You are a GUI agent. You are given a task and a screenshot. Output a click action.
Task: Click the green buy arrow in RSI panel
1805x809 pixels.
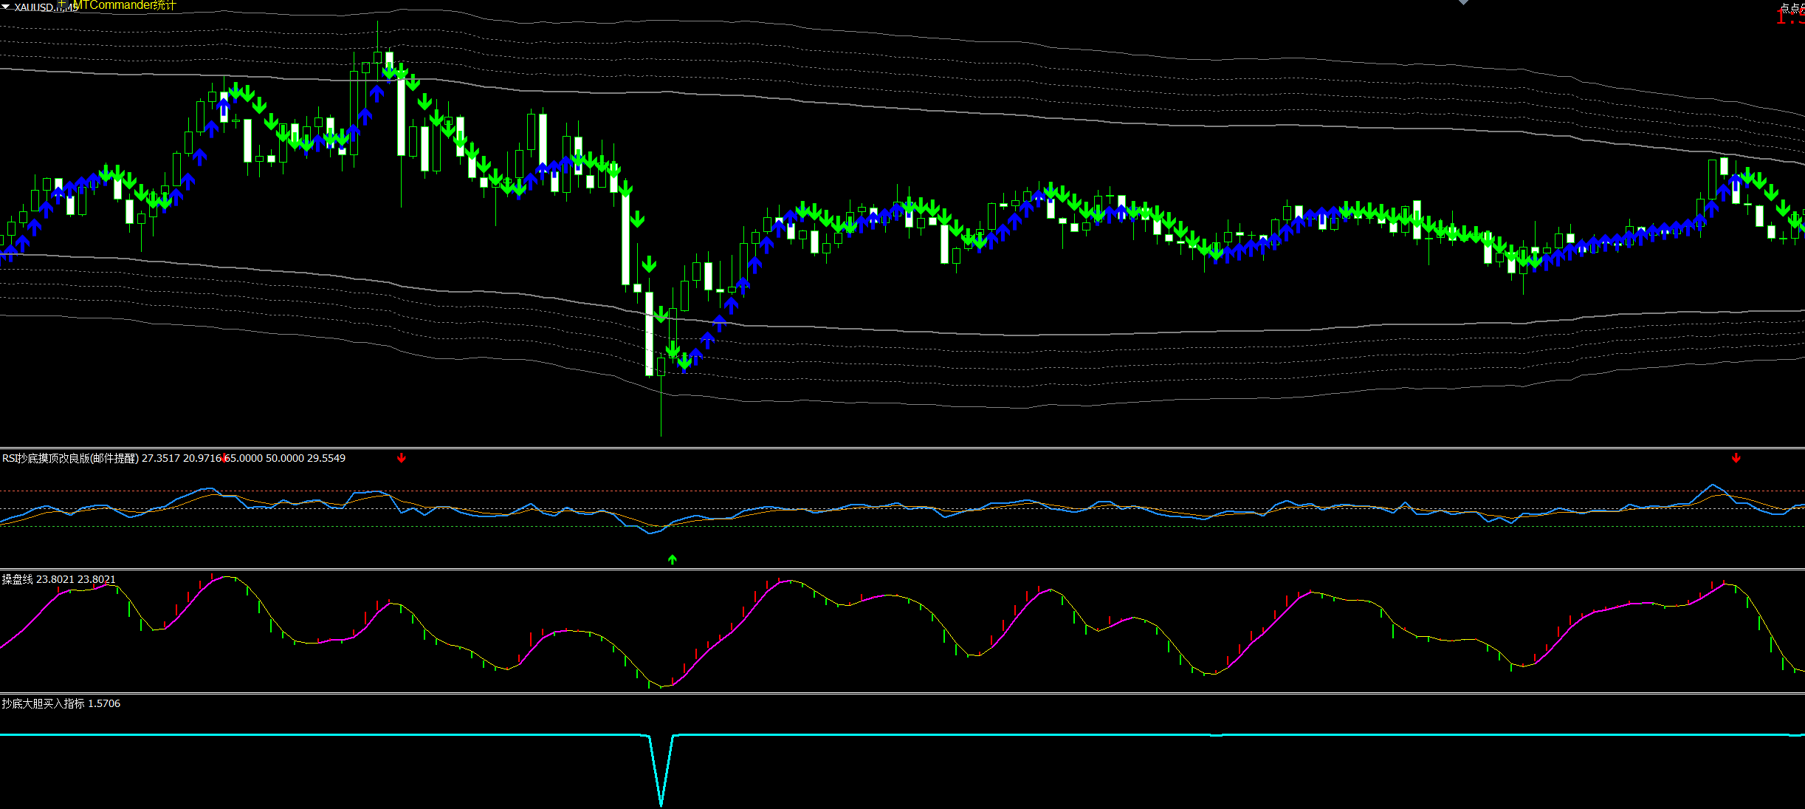[x=672, y=560]
